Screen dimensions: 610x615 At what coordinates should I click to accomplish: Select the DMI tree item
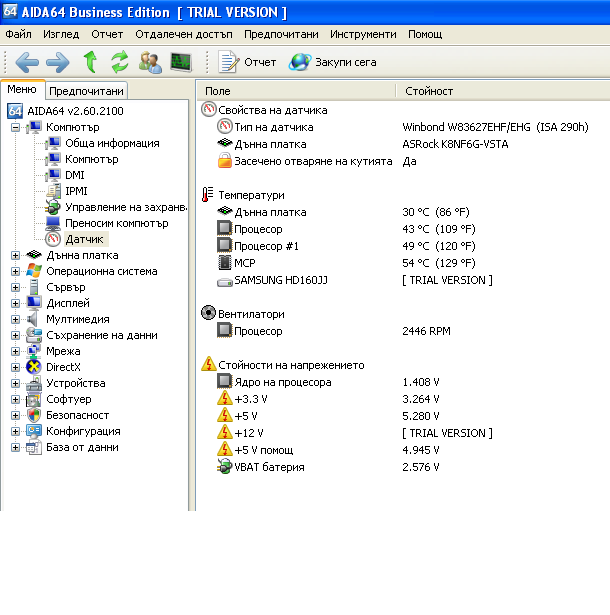point(75,175)
